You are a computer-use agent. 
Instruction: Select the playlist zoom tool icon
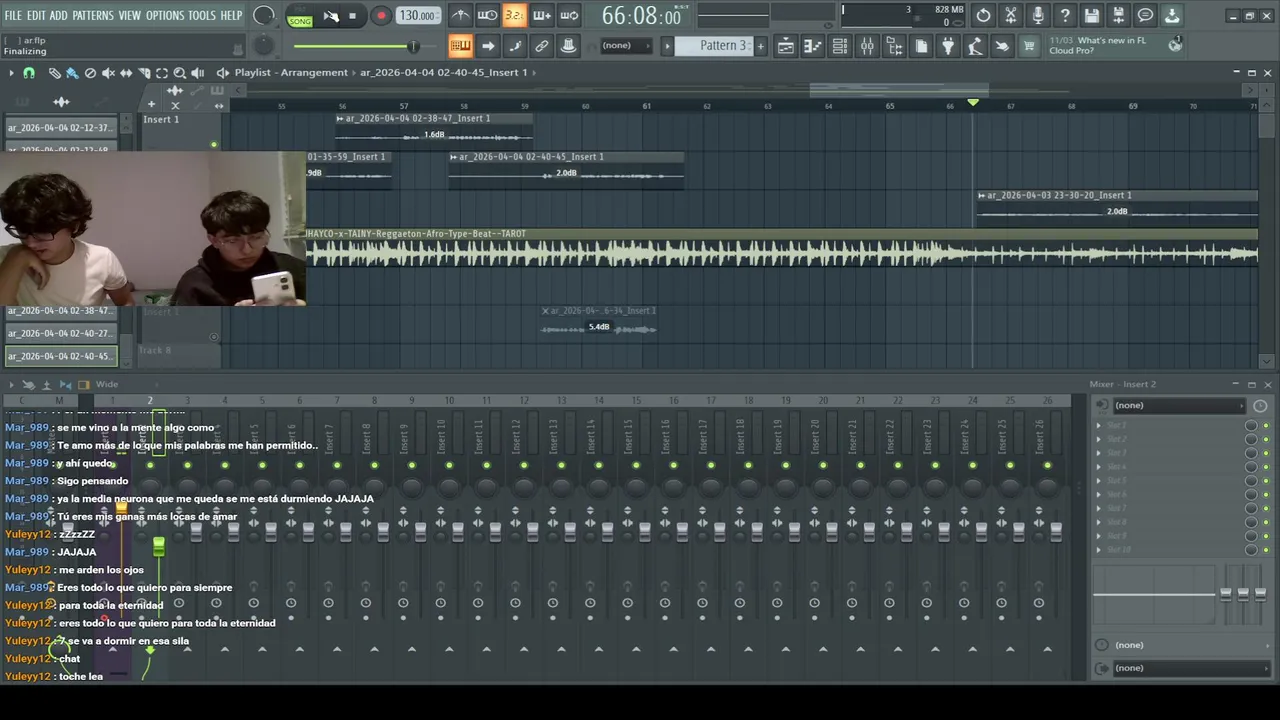pyautogui.click(x=180, y=73)
